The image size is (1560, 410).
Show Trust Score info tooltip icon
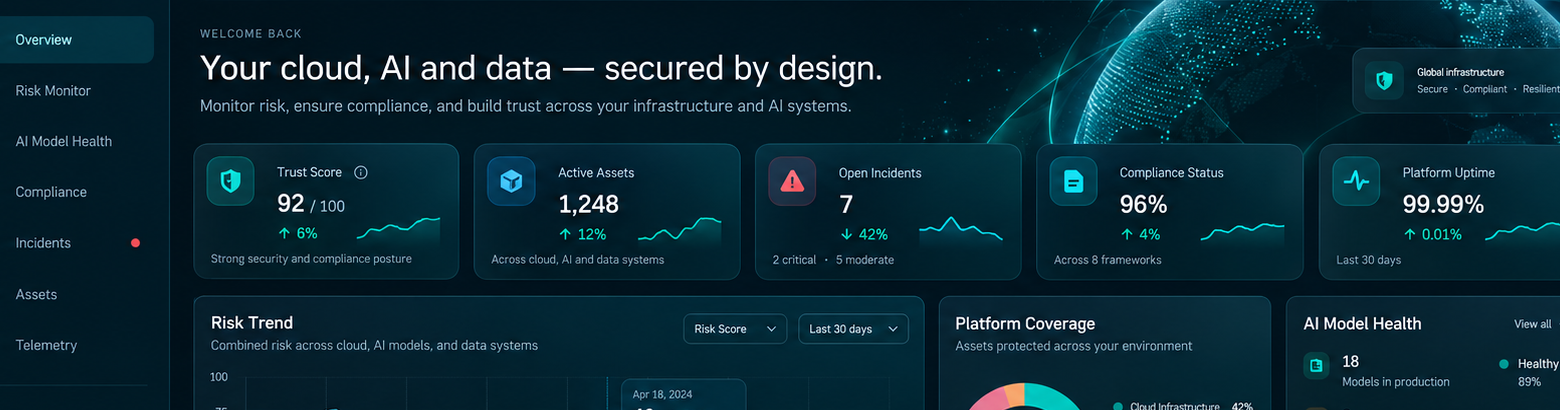coord(361,172)
